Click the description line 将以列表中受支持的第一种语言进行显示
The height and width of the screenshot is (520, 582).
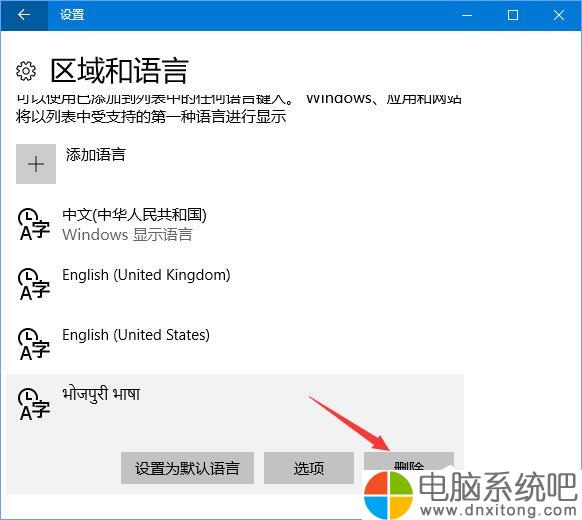click(x=151, y=117)
